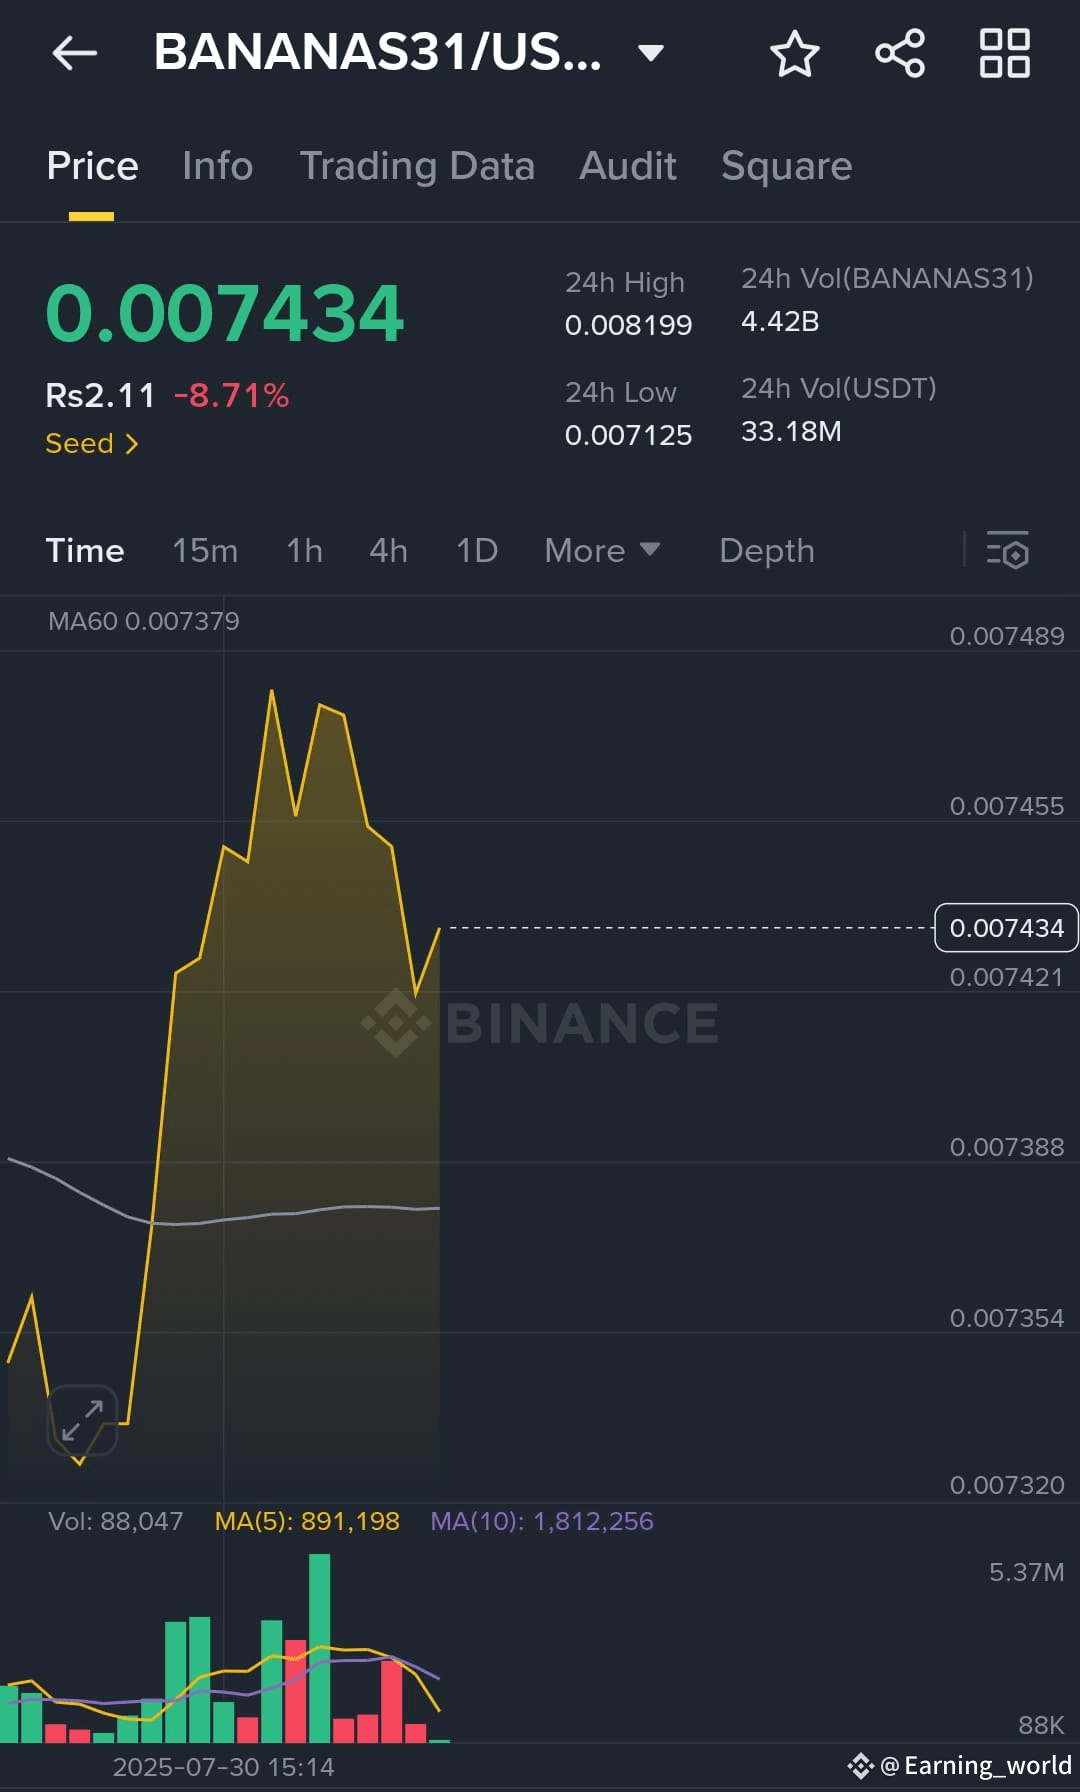Open the four-squares grid menu icon

click(1005, 53)
